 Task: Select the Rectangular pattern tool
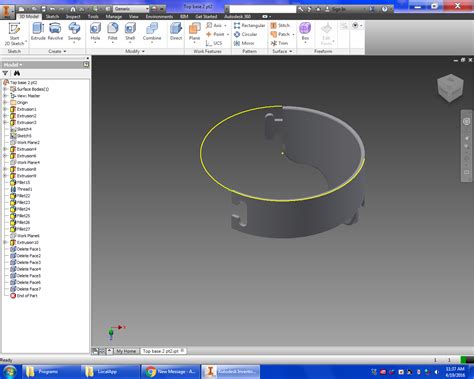click(249, 25)
